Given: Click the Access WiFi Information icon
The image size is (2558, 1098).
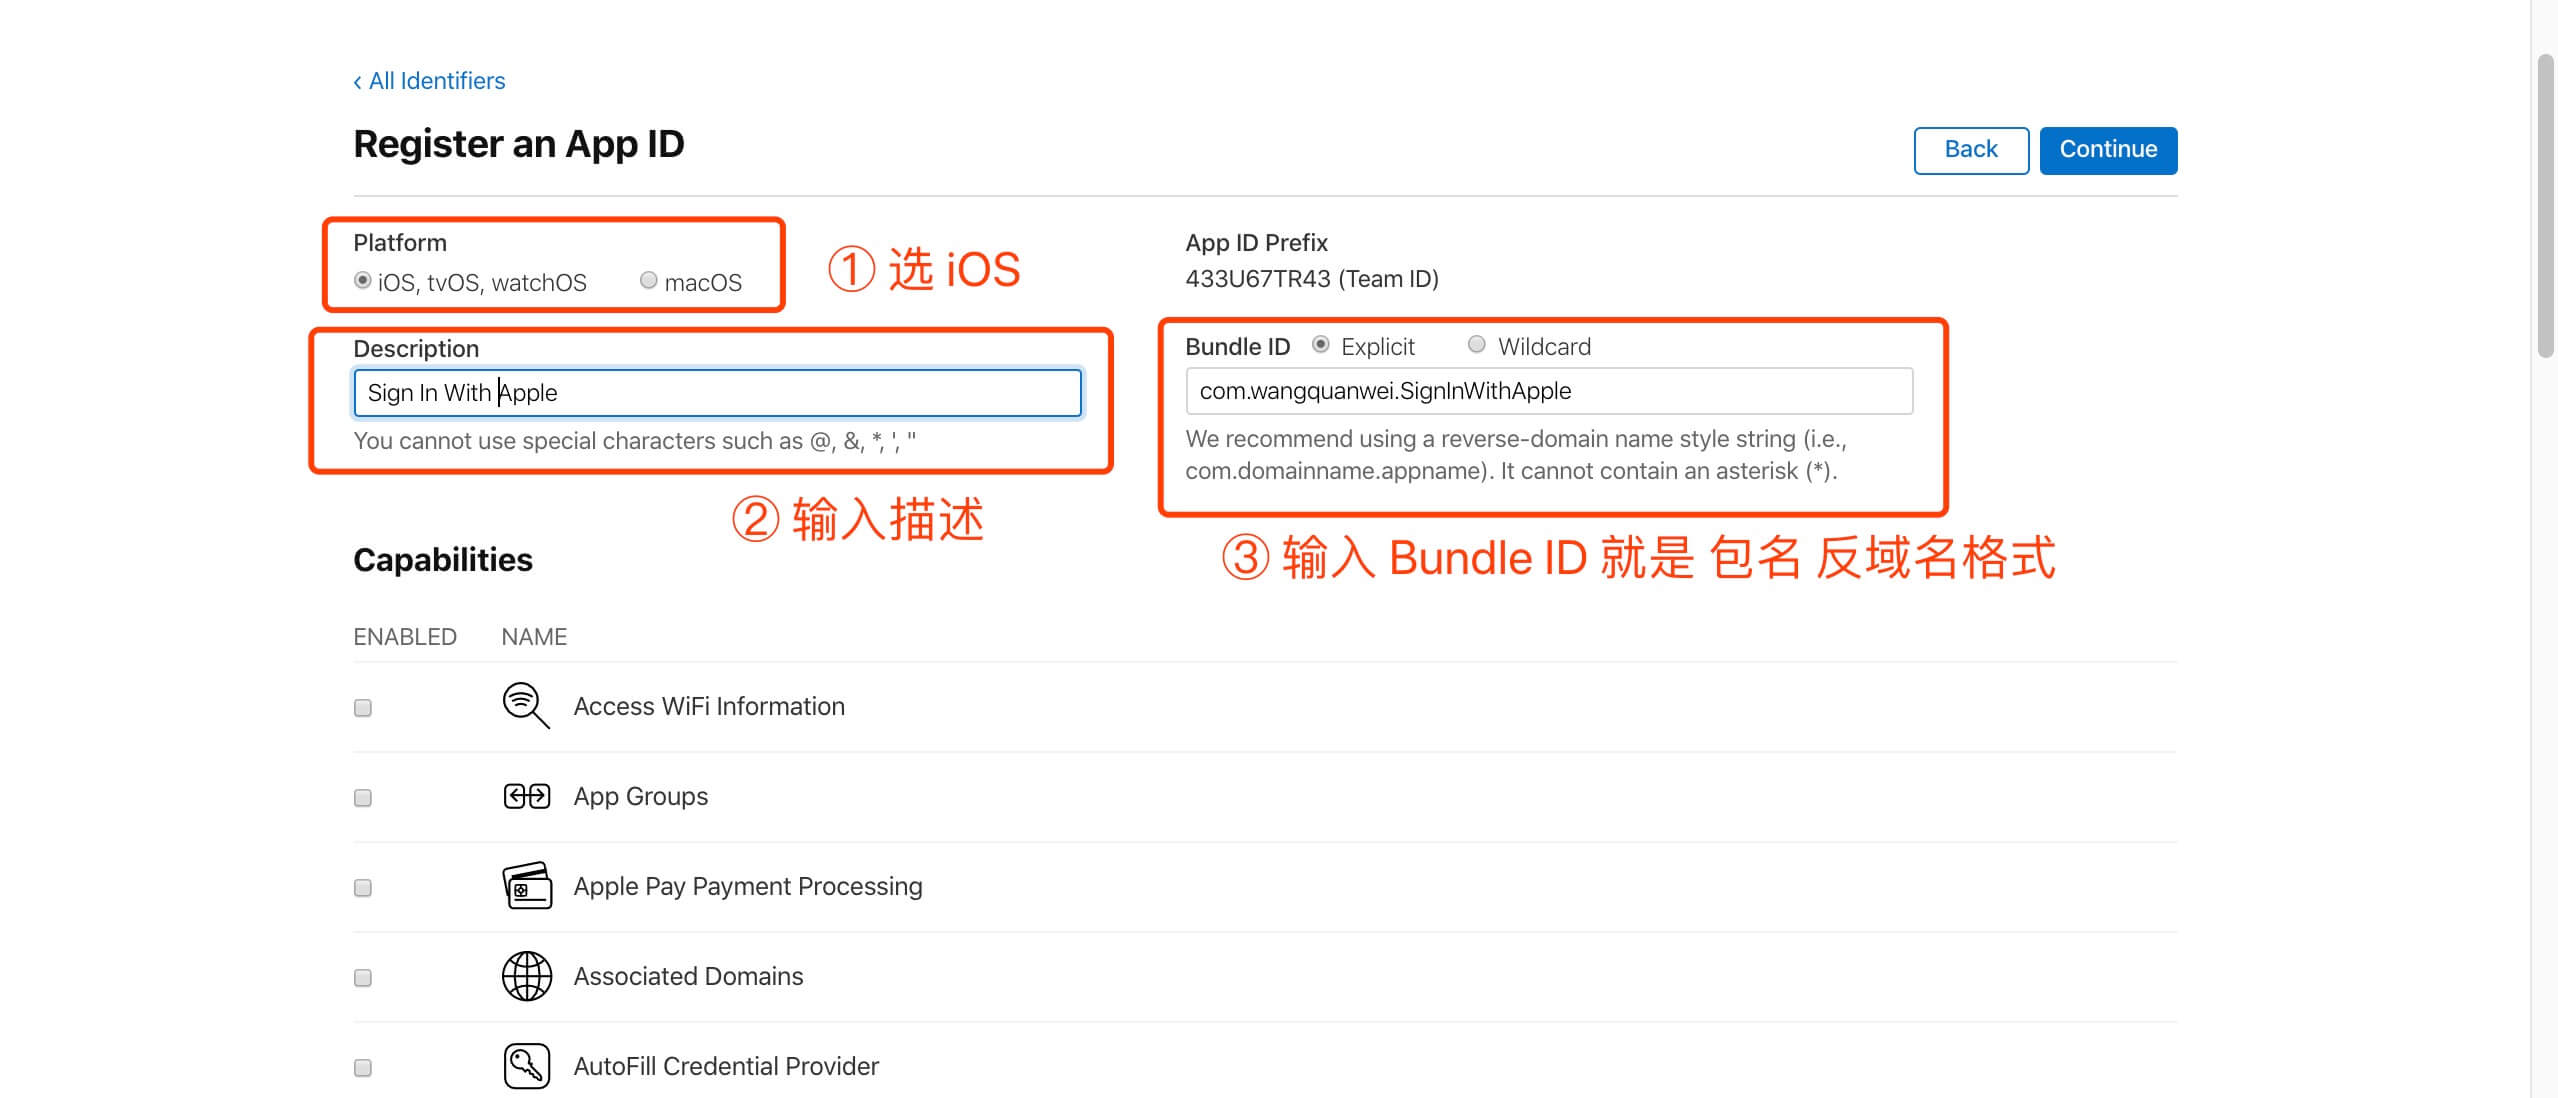Looking at the screenshot, I should pyautogui.click(x=525, y=705).
